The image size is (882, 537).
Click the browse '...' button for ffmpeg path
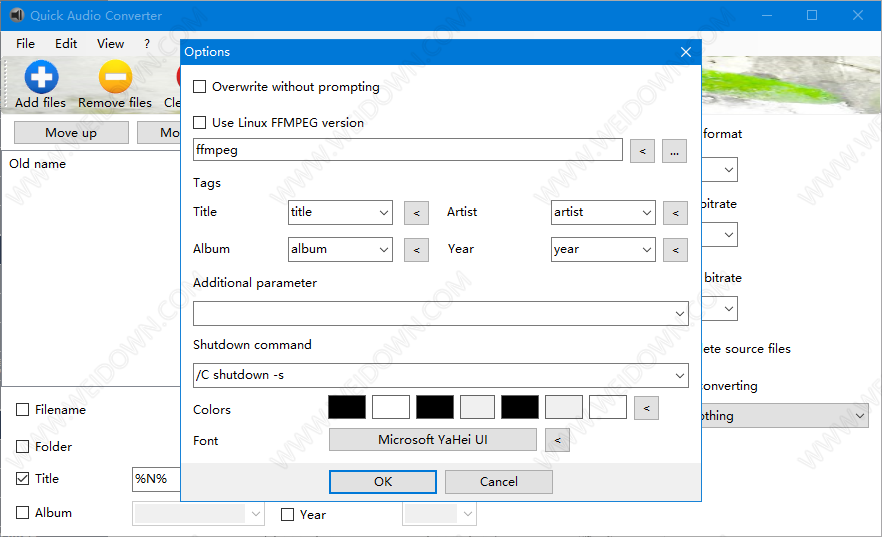(674, 151)
